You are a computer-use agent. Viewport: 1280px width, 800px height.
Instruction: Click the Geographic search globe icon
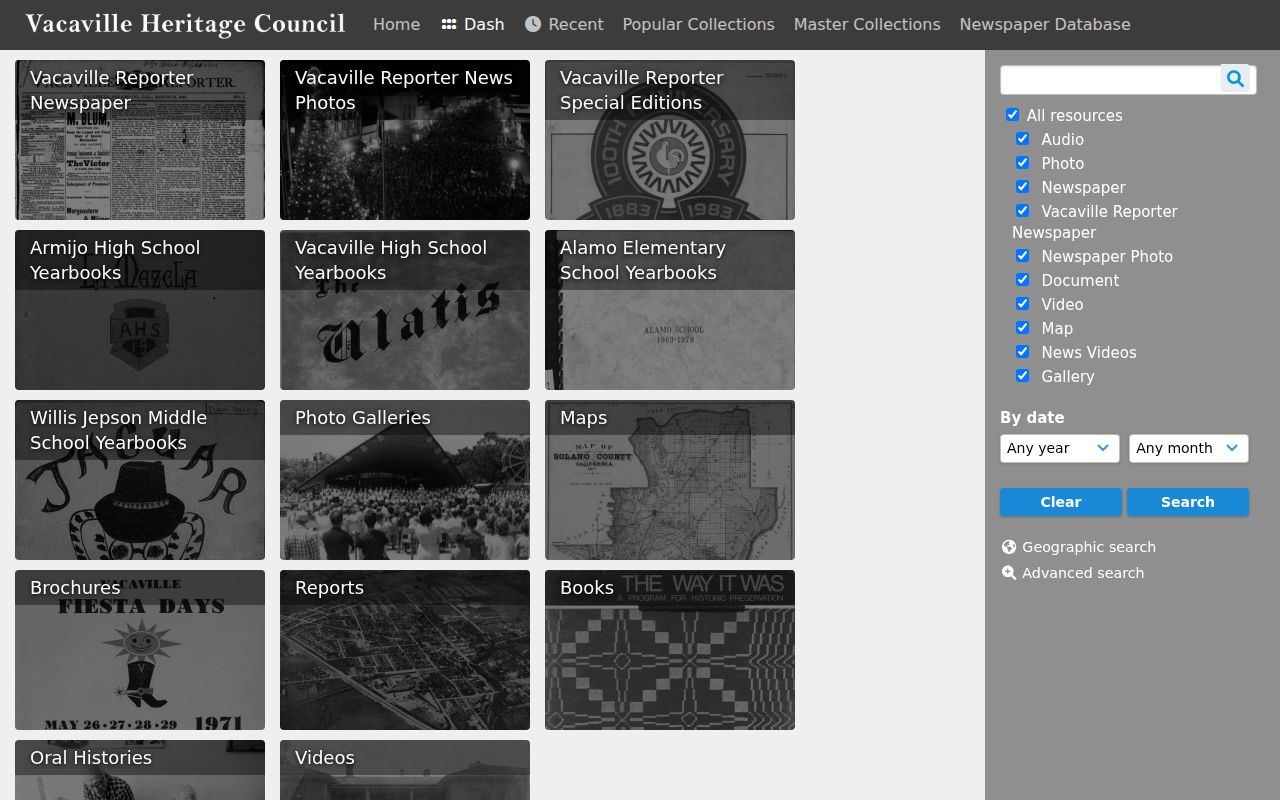[x=1009, y=547]
